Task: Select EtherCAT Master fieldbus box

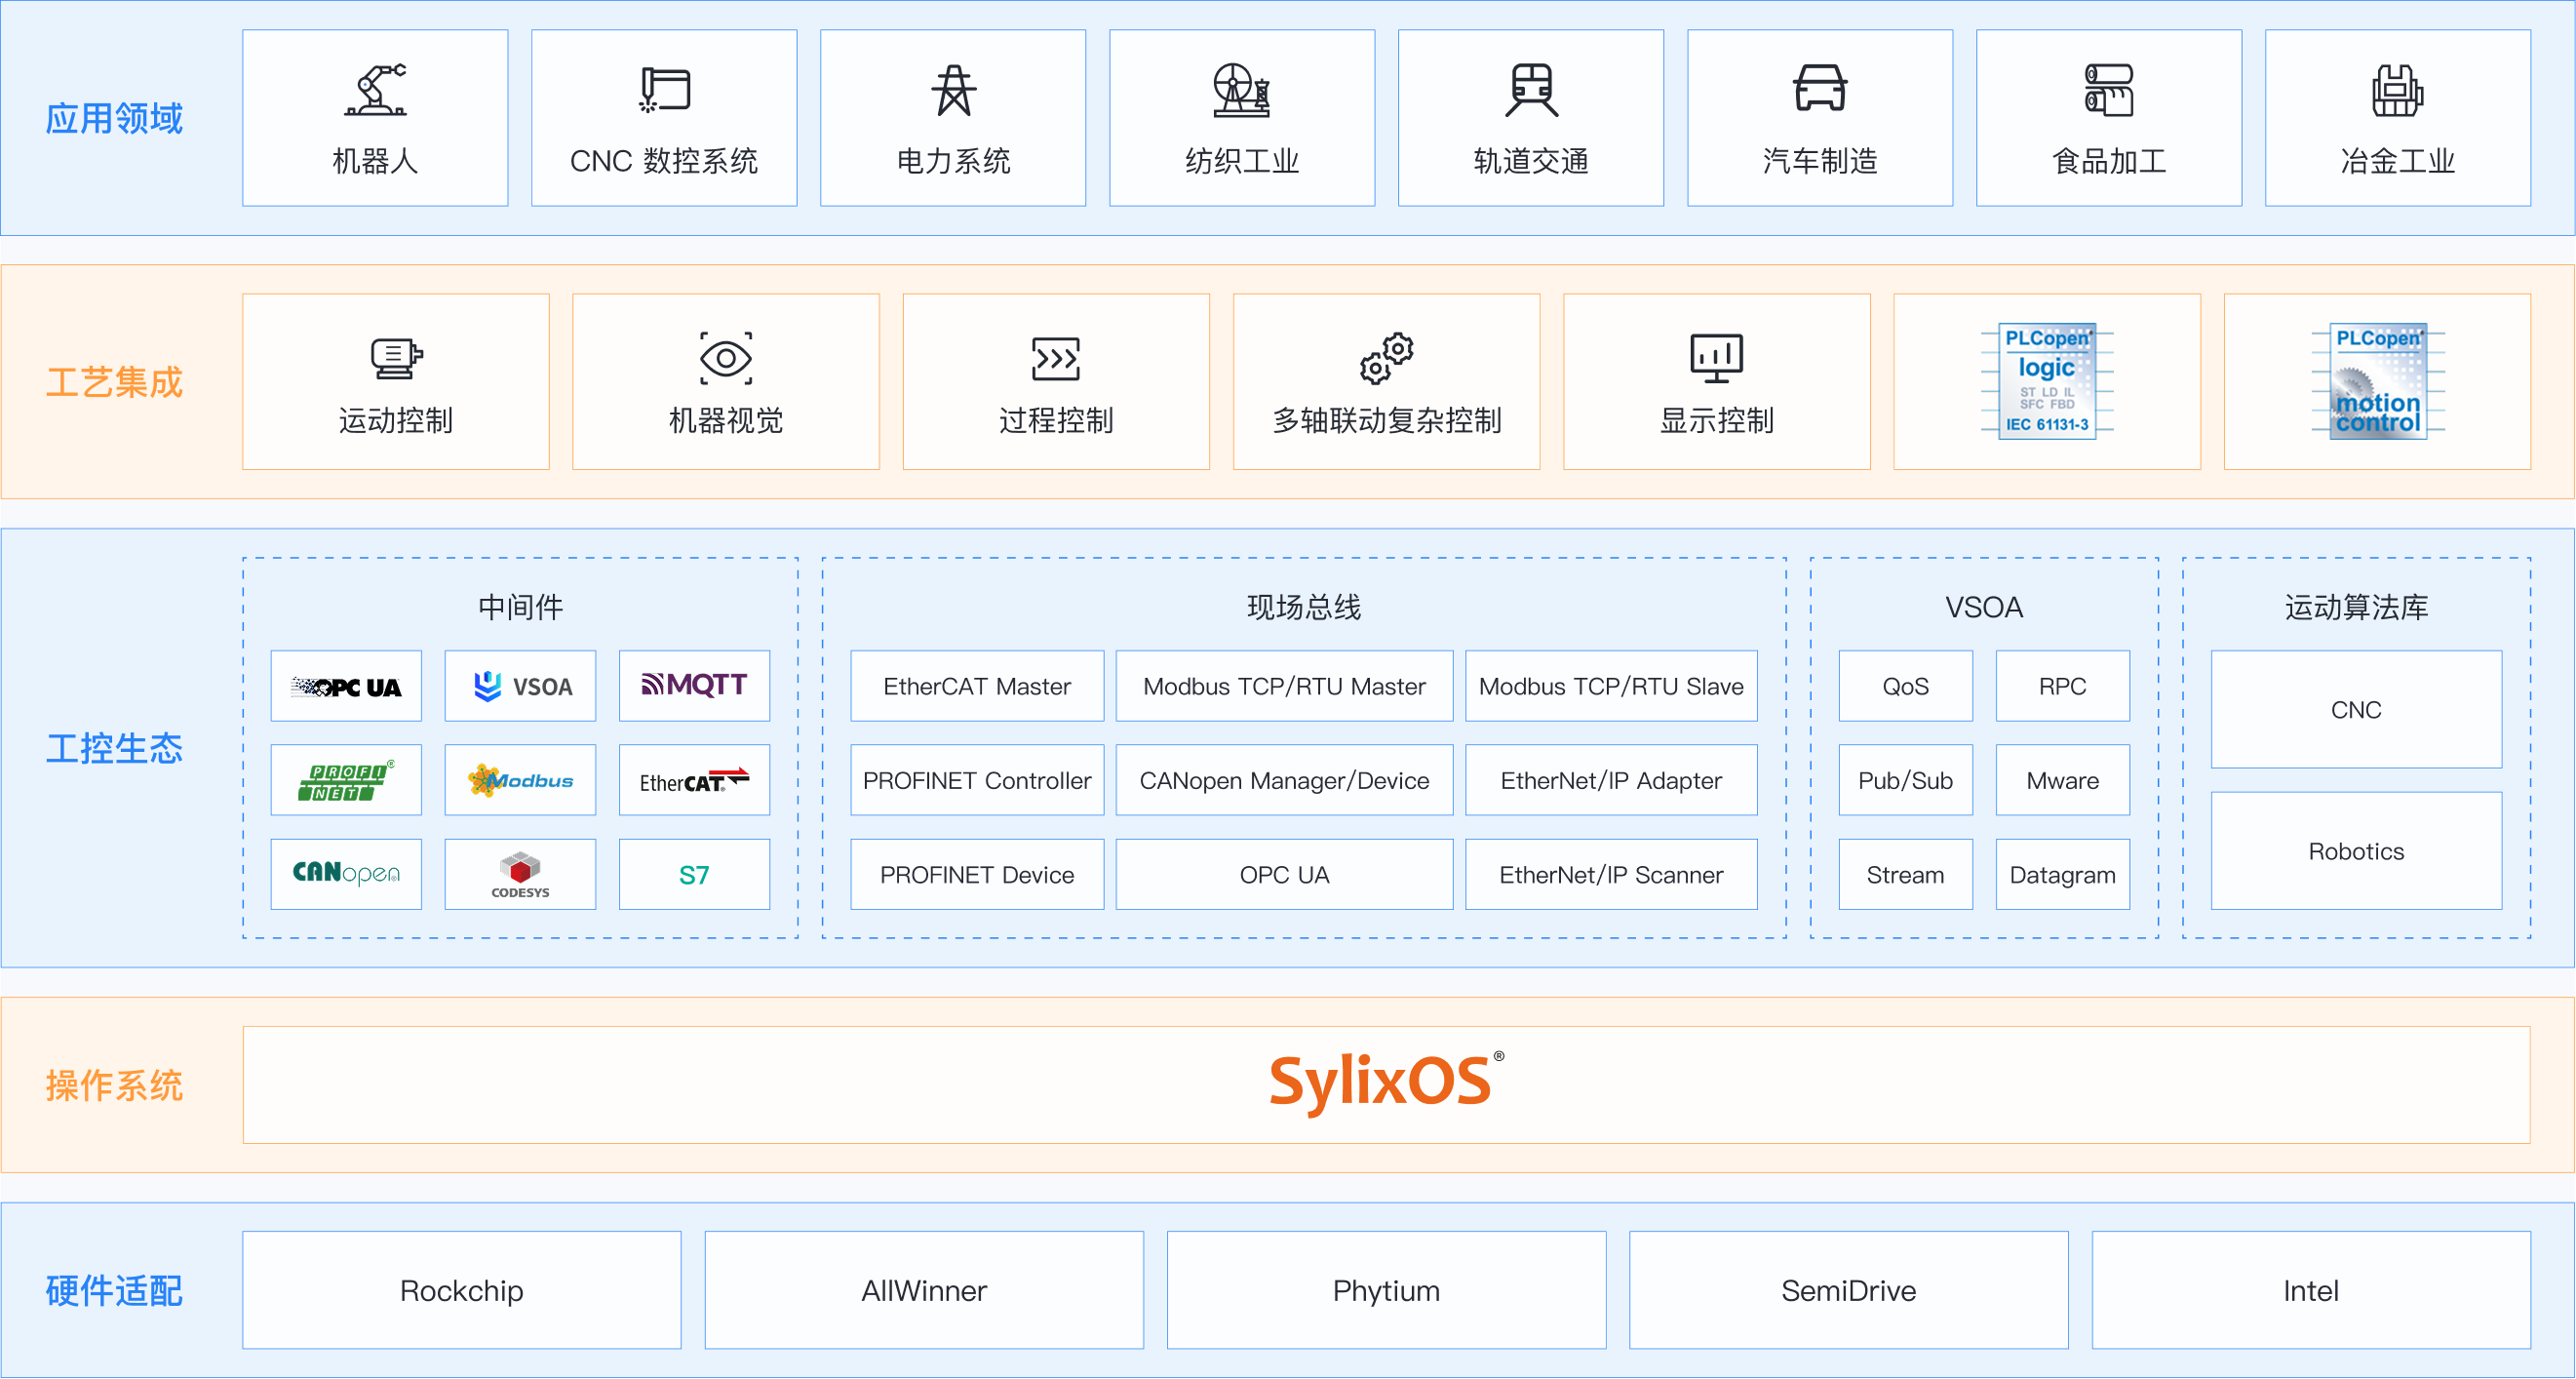Action: (977, 686)
